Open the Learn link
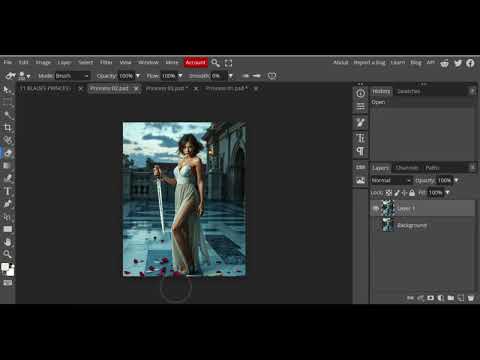 (398, 62)
